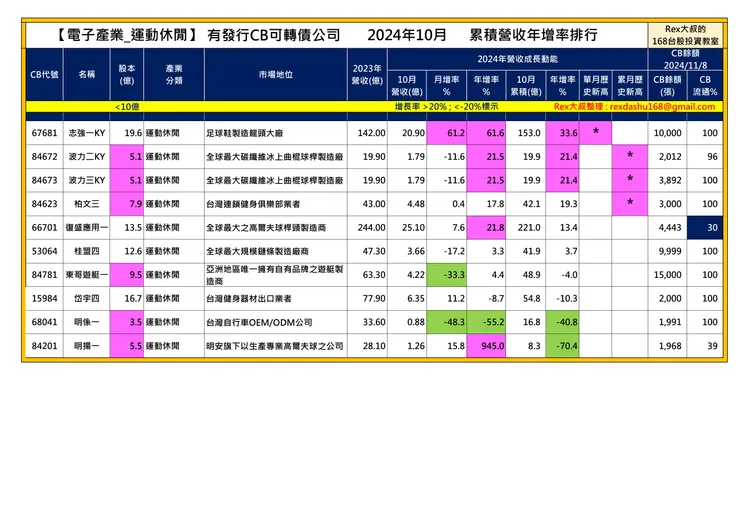Click the <10億 legend label

point(127,107)
